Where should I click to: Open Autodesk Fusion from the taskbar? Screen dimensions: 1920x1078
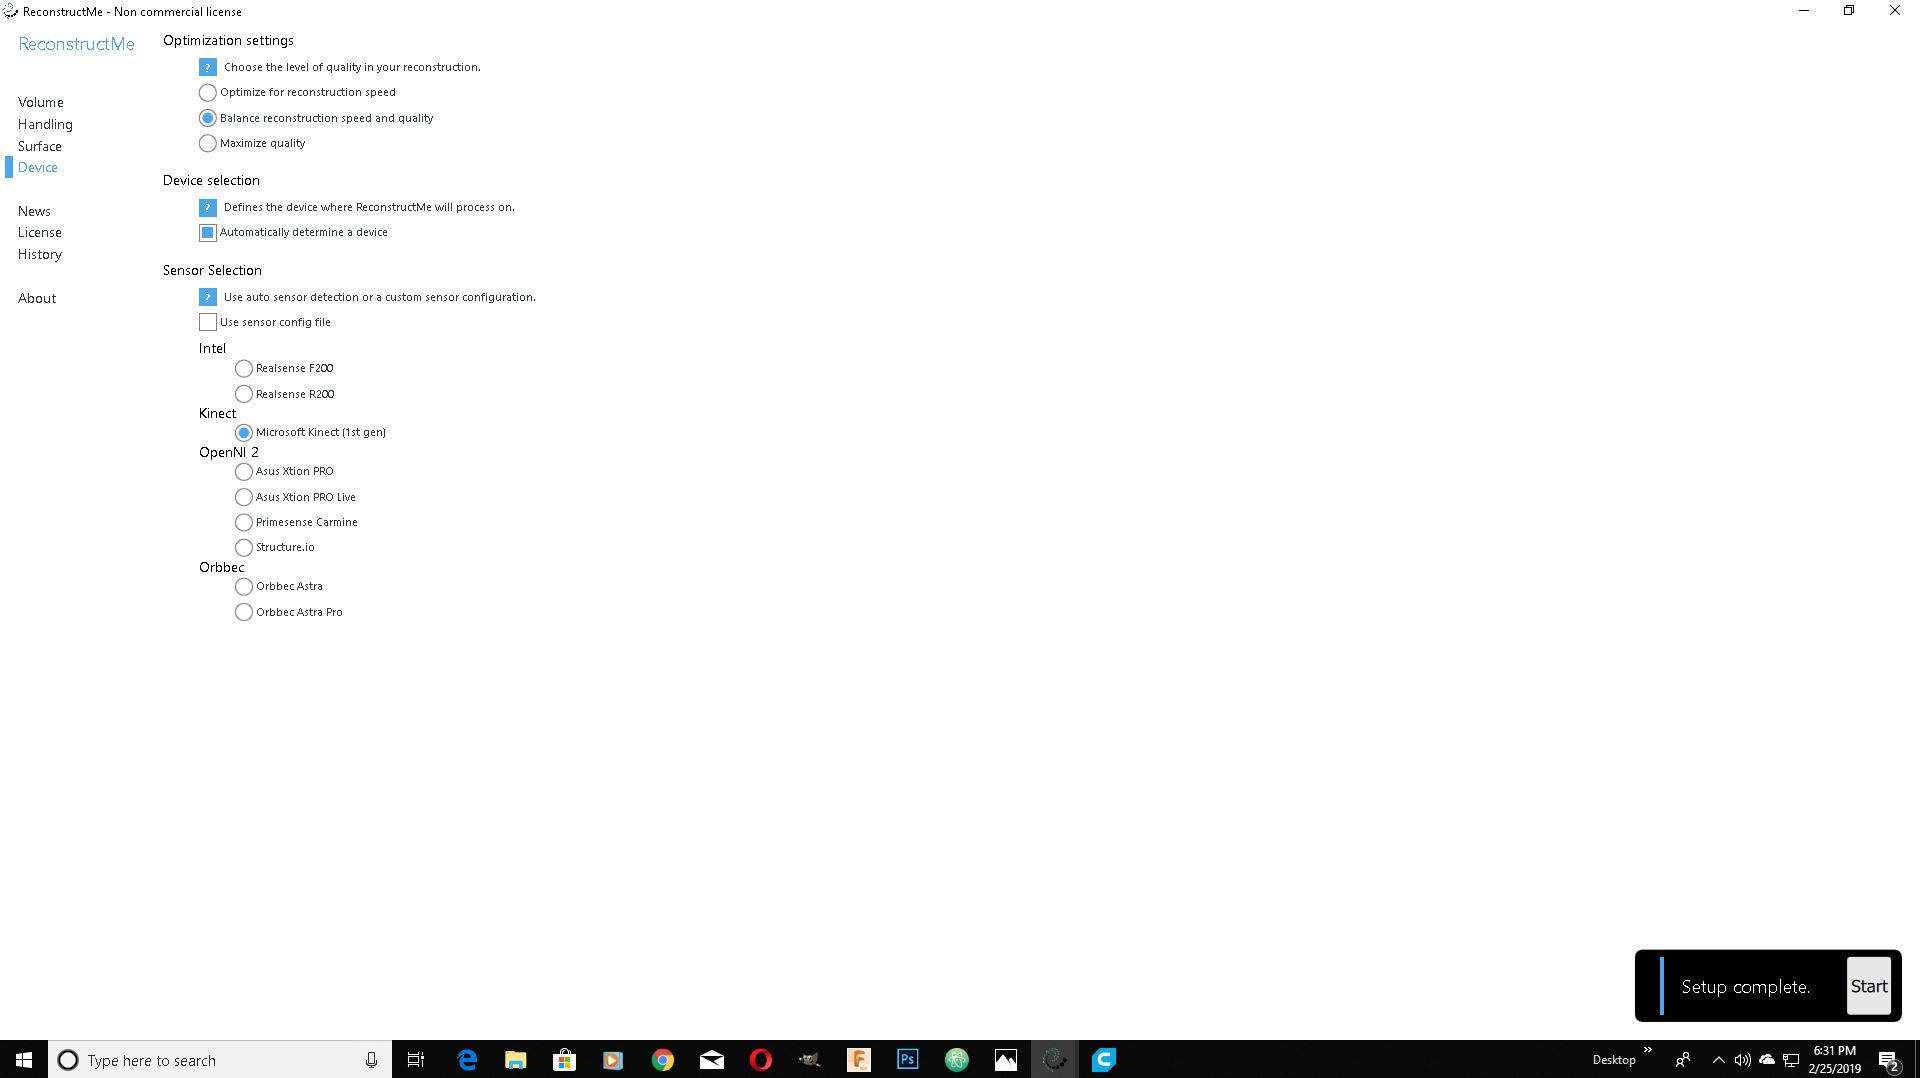pos(858,1060)
